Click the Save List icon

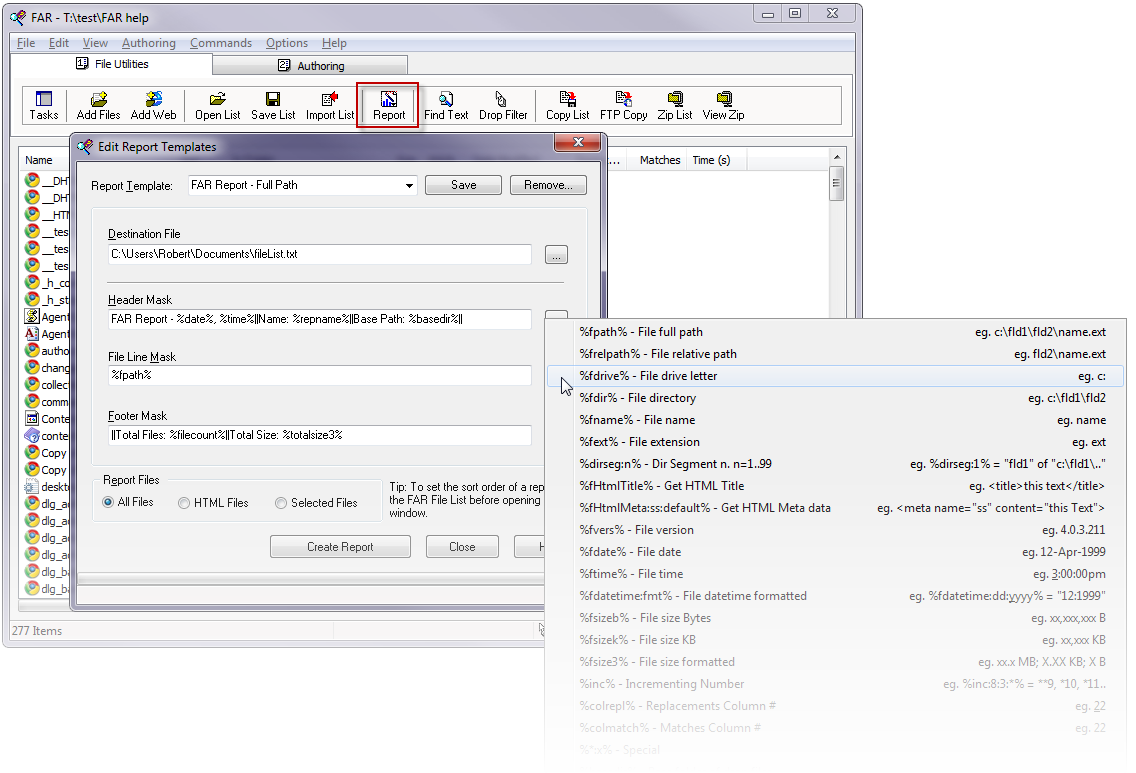point(272,105)
